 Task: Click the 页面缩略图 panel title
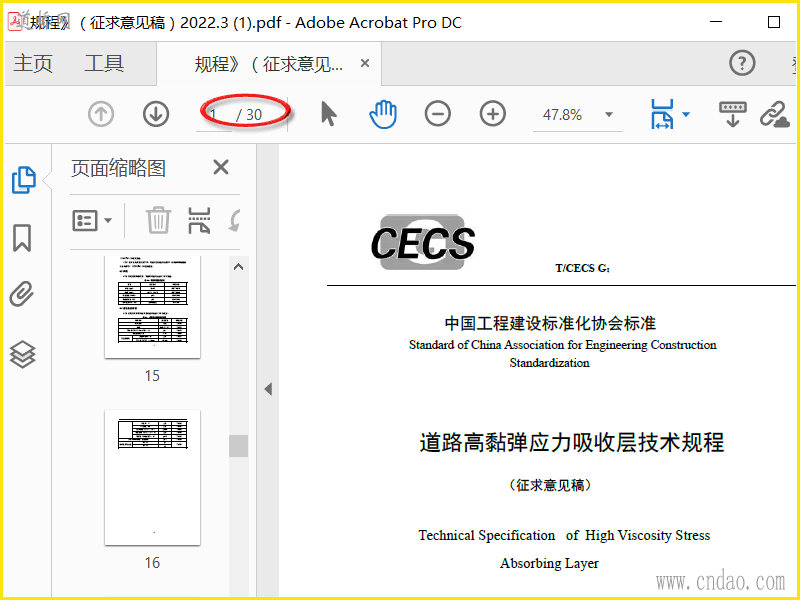tap(118, 168)
